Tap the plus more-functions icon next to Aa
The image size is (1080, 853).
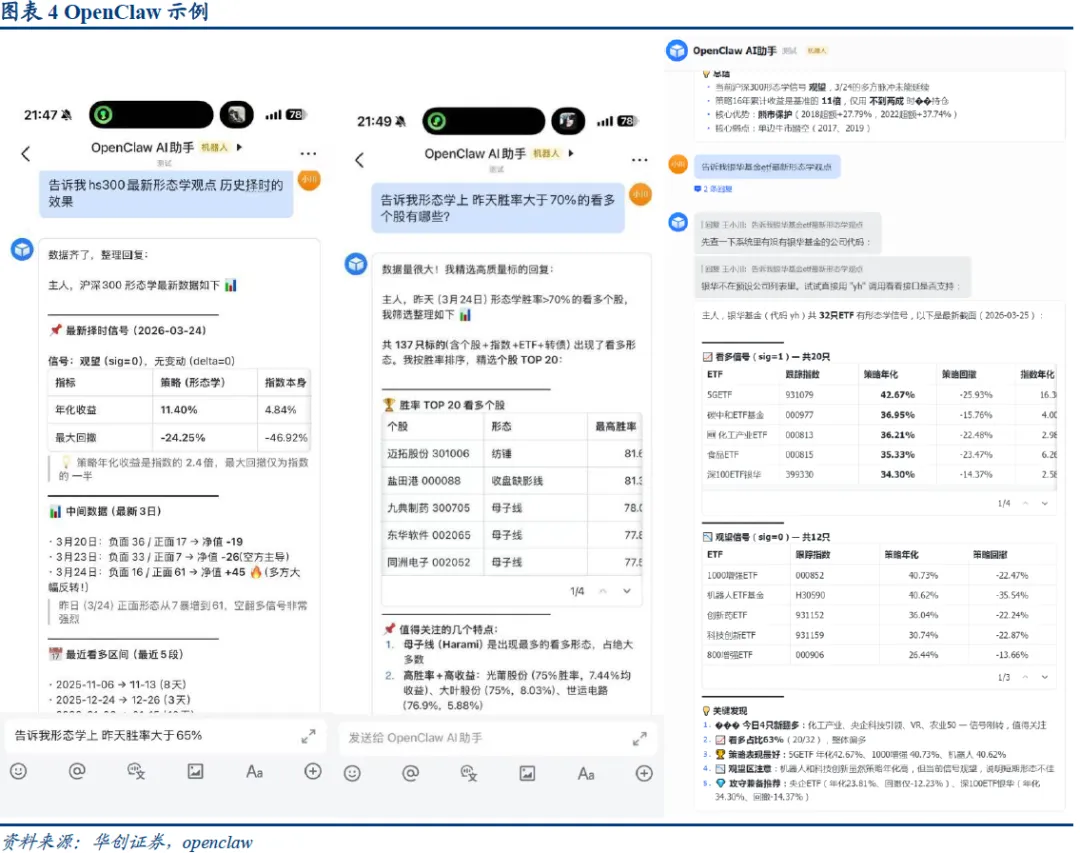pos(314,770)
